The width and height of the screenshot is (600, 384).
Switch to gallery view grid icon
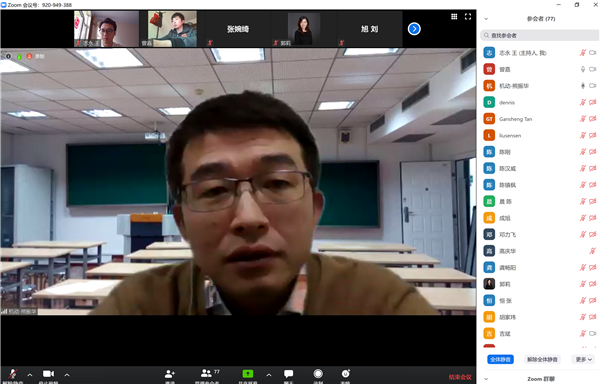point(454,16)
